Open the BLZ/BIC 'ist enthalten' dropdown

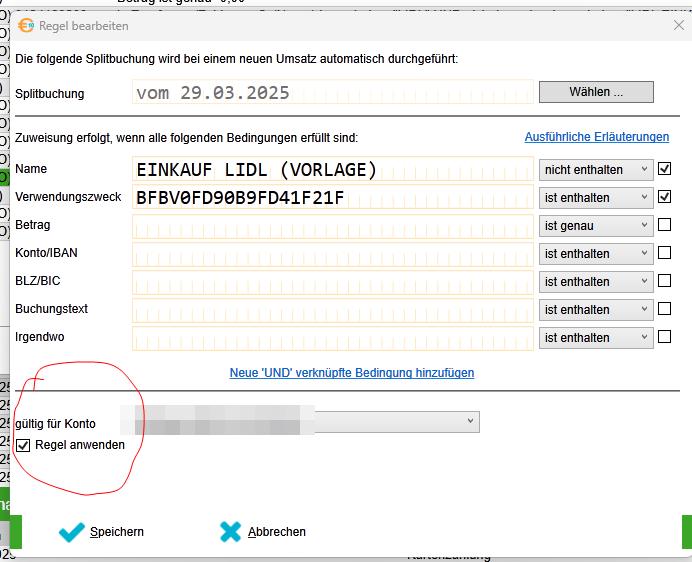coord(596,282)
